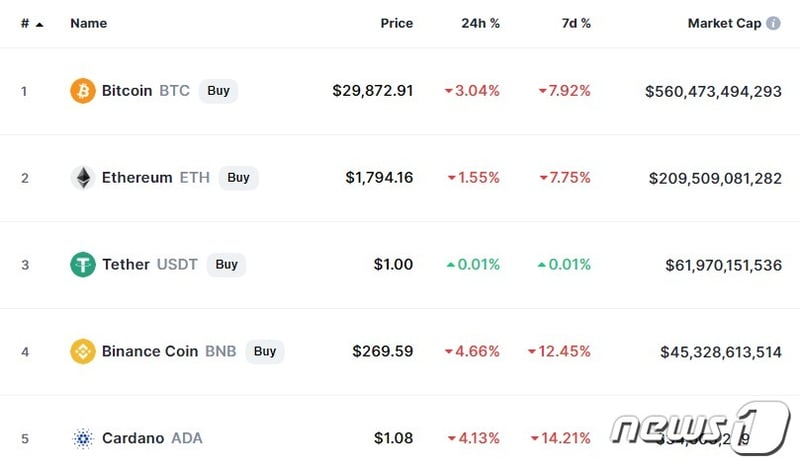800x467 pixels.
Task: Sort by Market Cap column header
Action: [724, 23]
